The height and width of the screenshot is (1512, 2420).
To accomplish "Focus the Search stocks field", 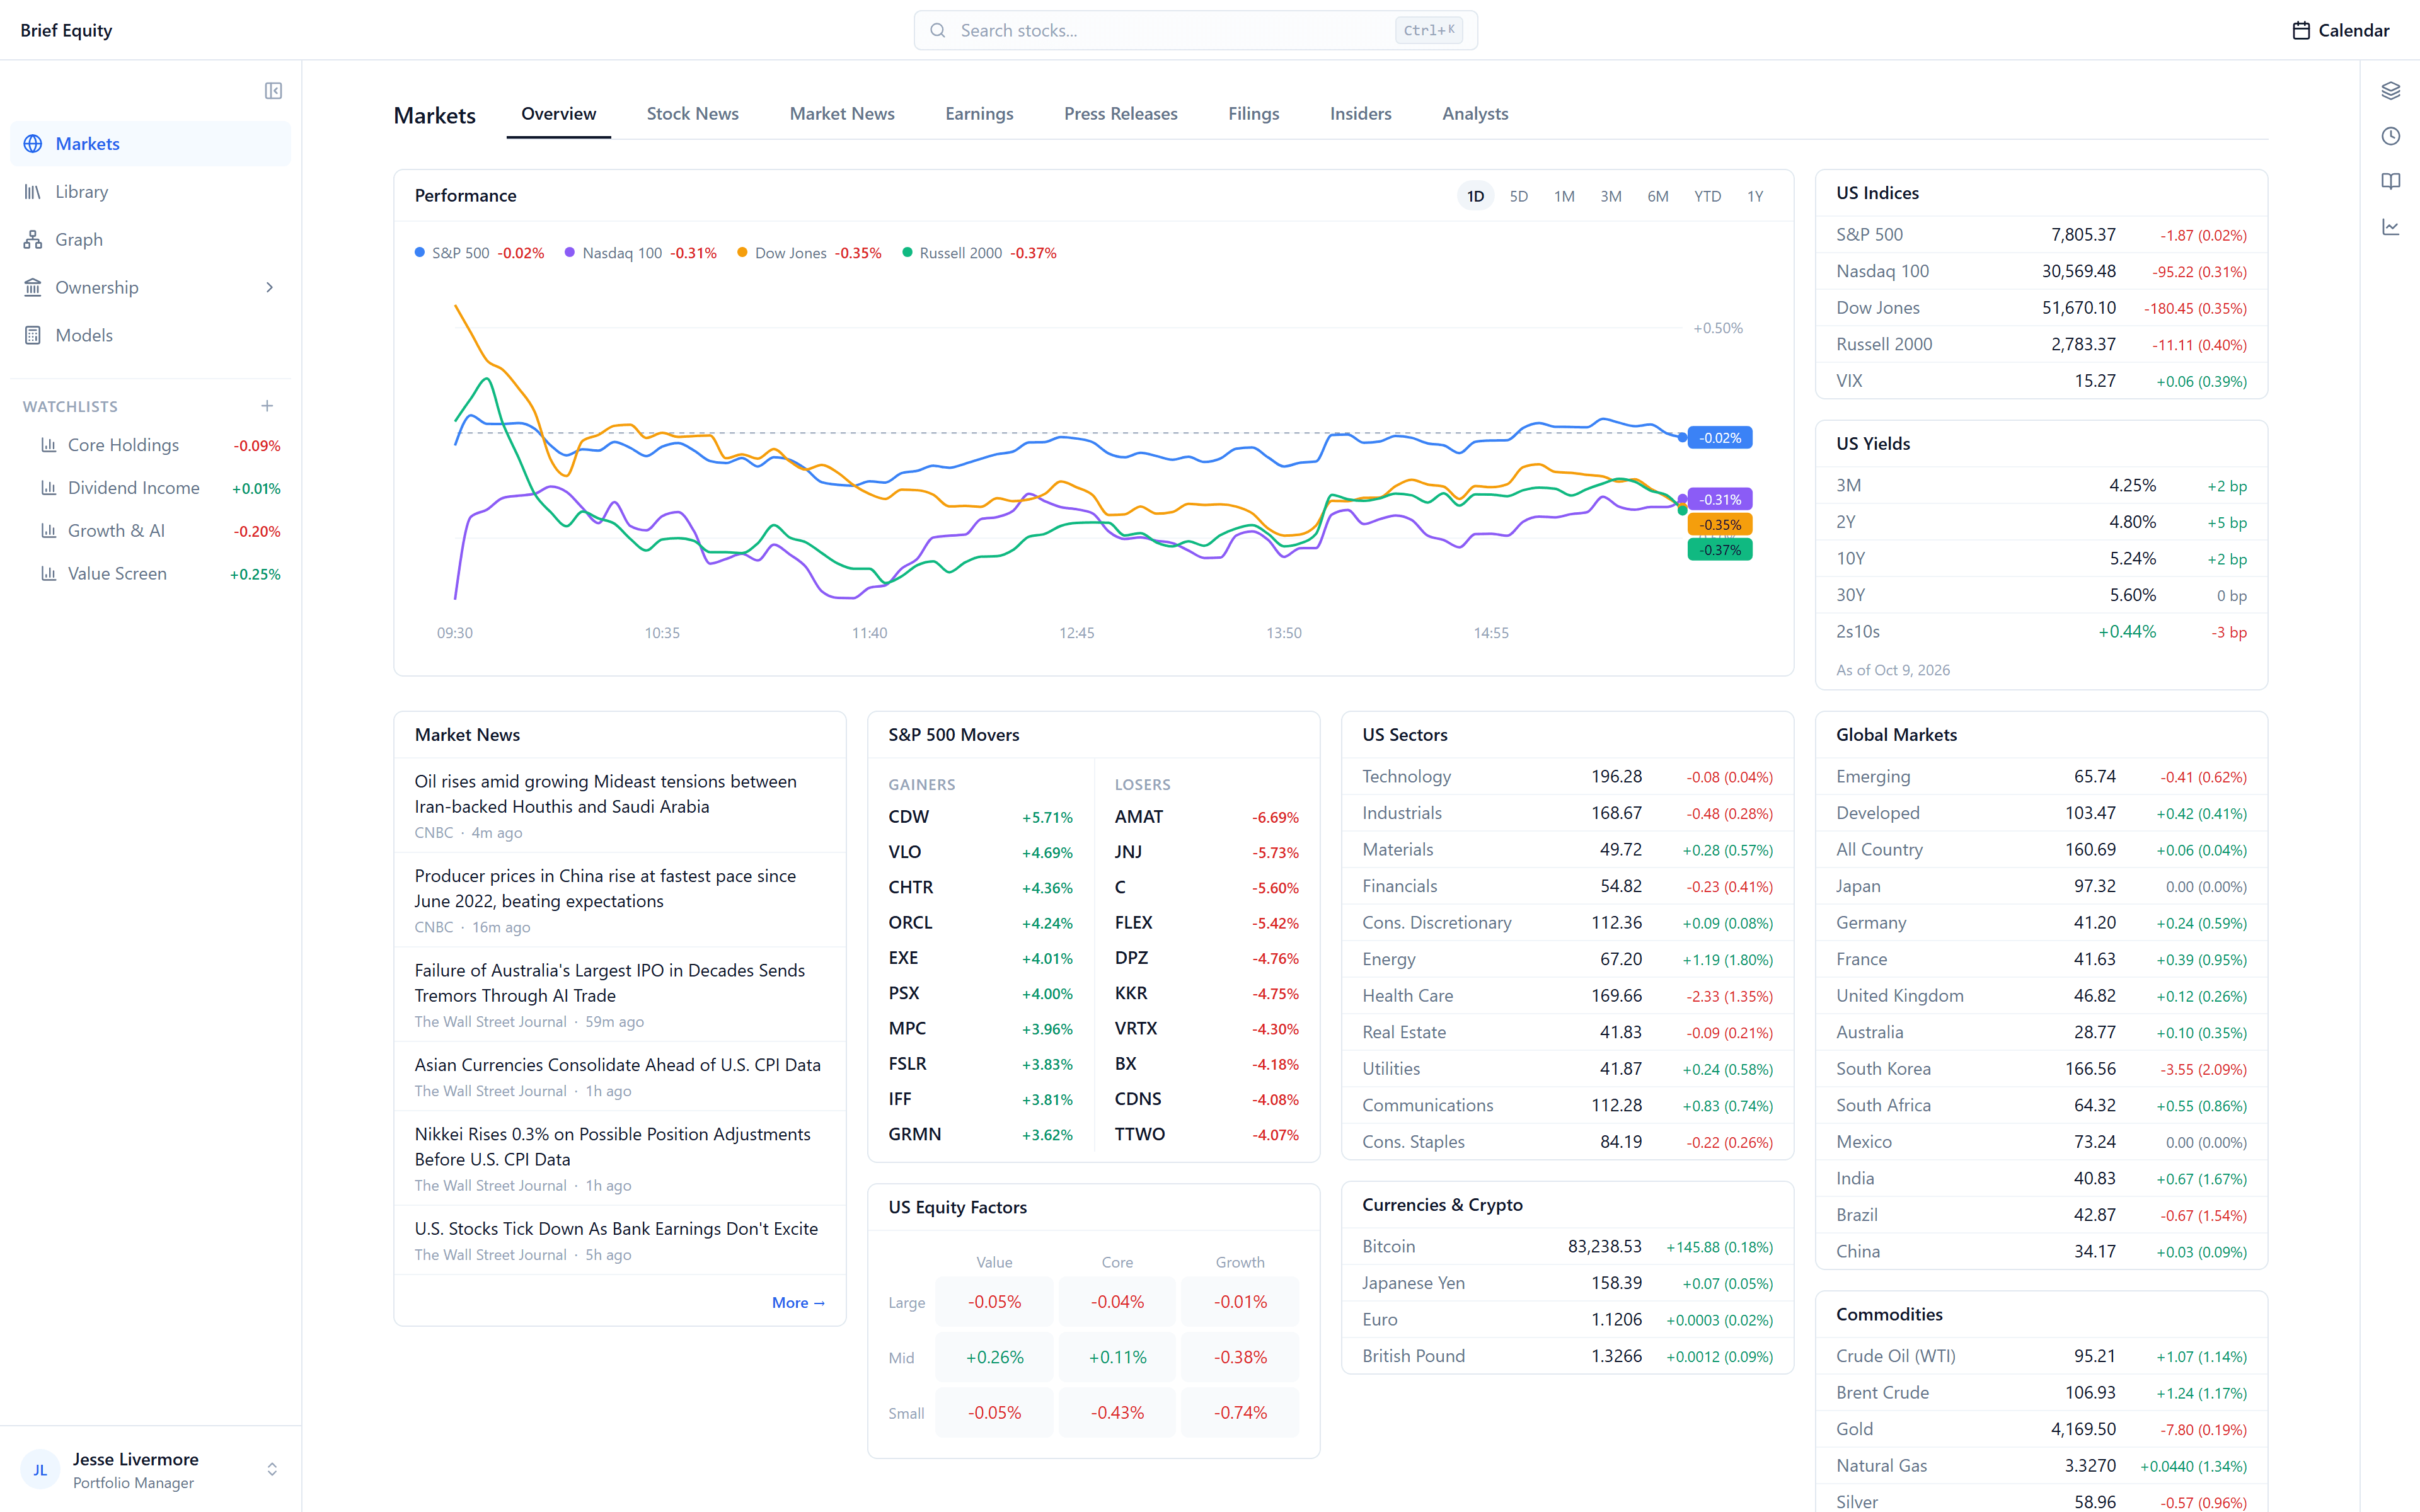I will 1195,31.
